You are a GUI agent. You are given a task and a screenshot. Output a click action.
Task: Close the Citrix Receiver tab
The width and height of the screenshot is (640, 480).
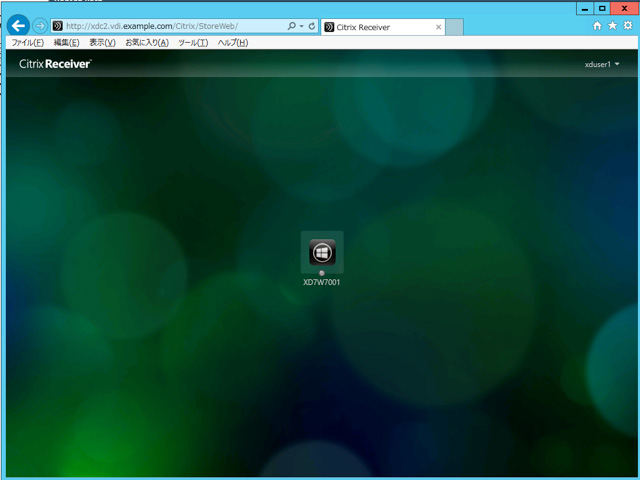(438, 27)
